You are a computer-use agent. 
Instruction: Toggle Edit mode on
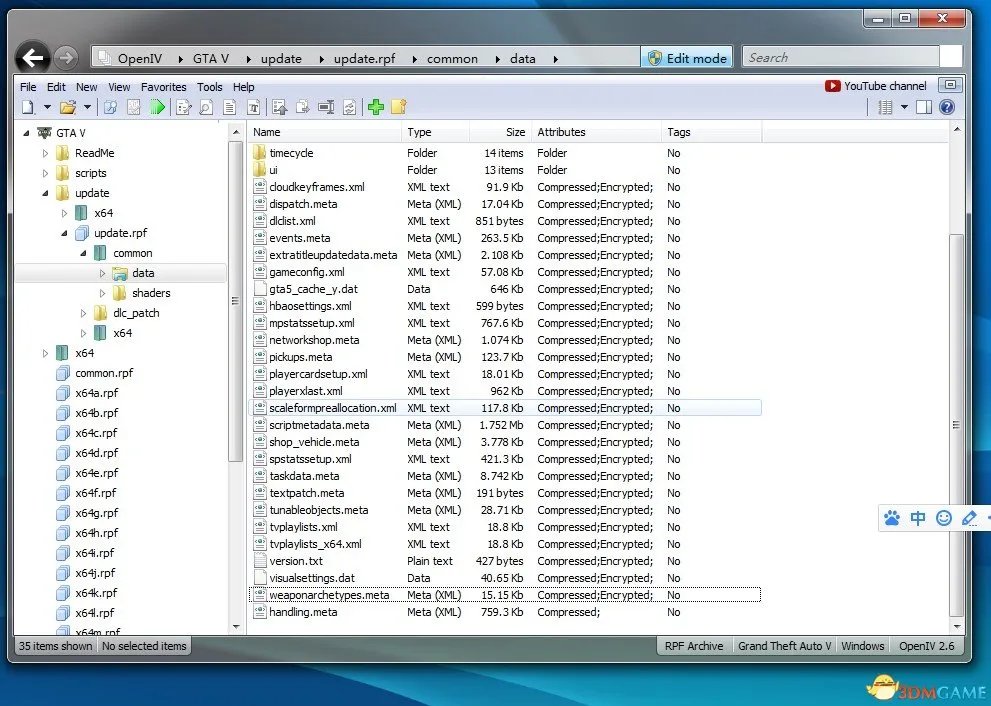tap(687, 58)
